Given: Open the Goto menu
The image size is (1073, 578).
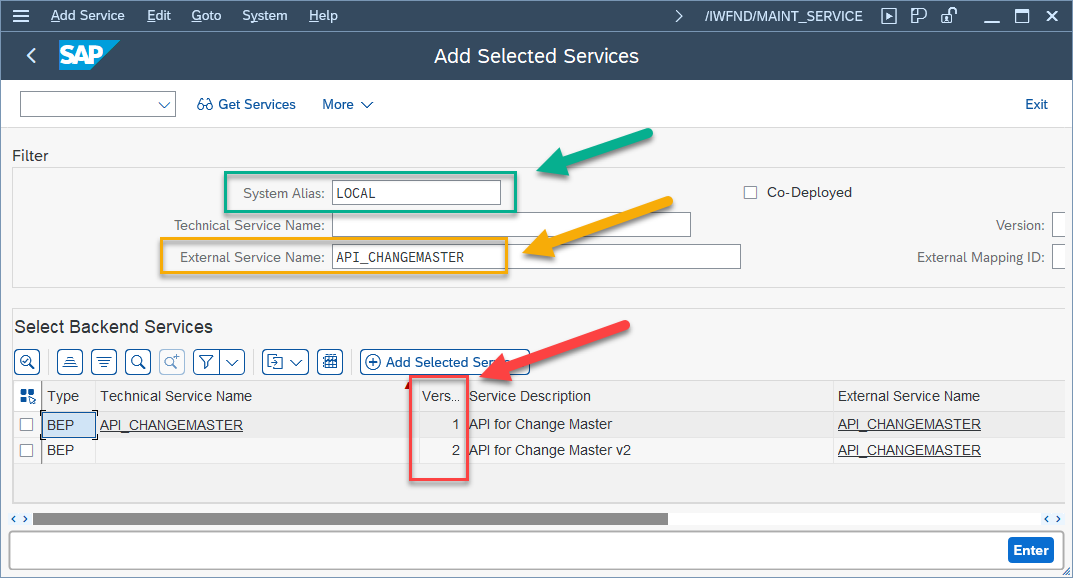Looking at the screenshot, I should [206, 15].
